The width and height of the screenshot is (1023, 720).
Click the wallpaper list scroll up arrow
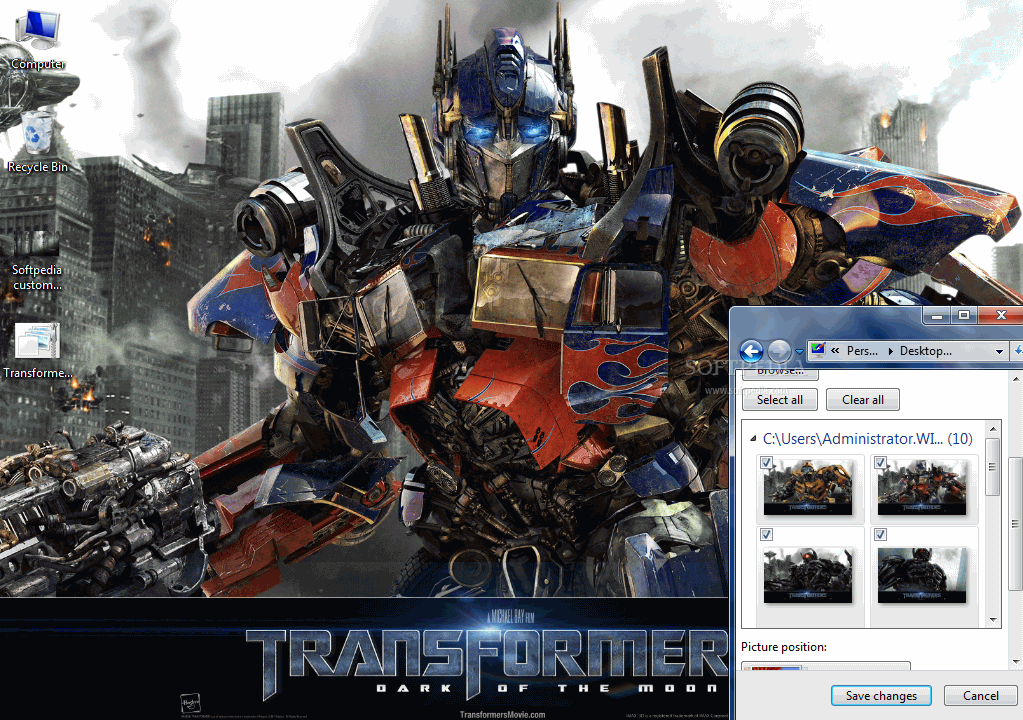pyautogui.click(x=993, y=428)
